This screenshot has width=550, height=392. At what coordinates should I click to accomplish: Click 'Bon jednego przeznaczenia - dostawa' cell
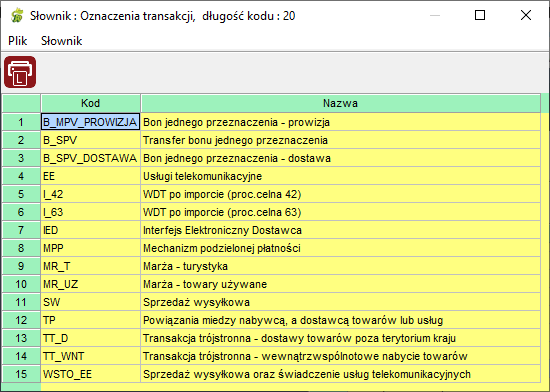340,158
